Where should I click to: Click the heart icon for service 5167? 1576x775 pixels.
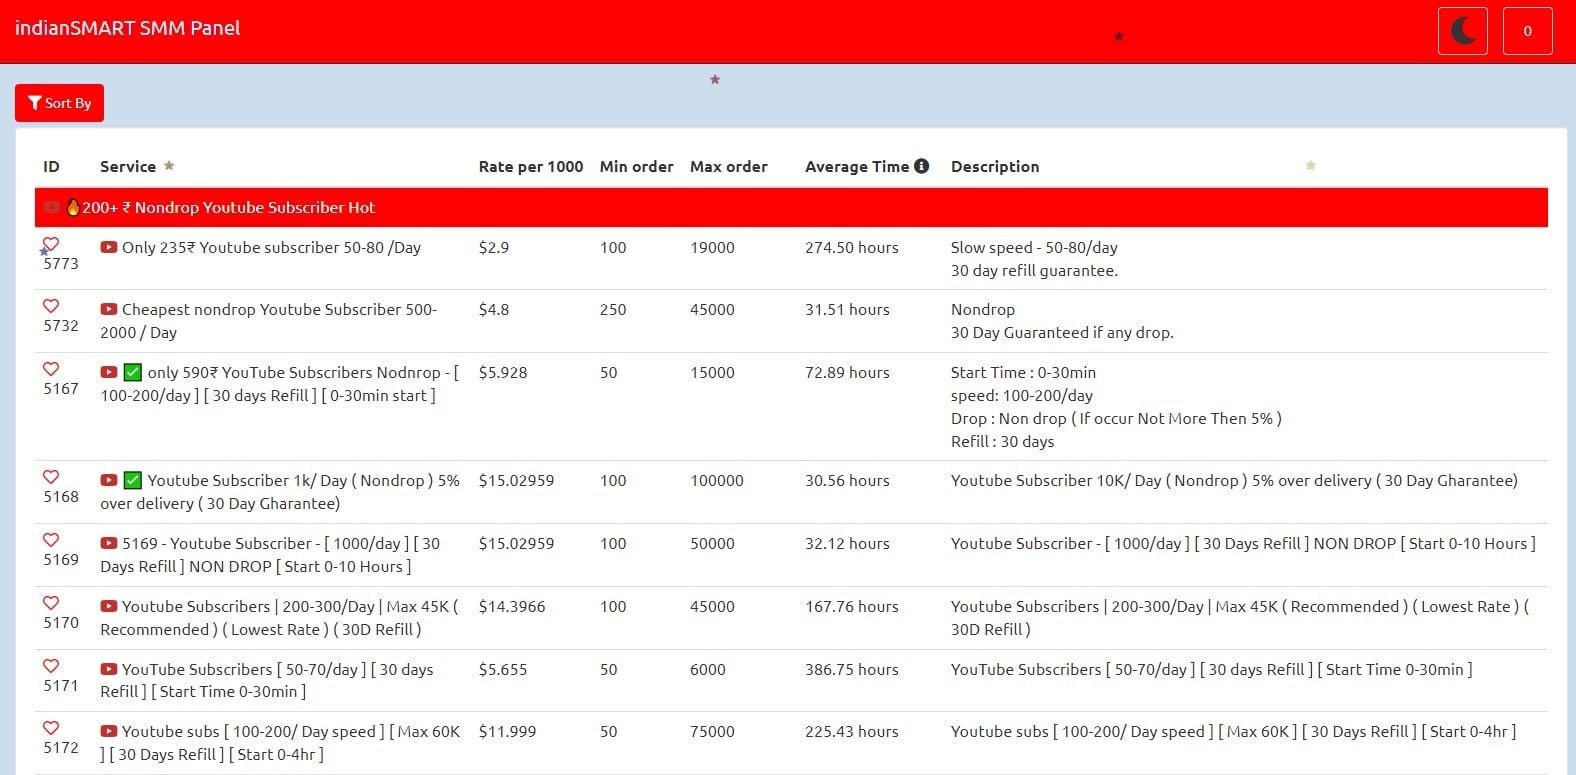tap(51, 369)
